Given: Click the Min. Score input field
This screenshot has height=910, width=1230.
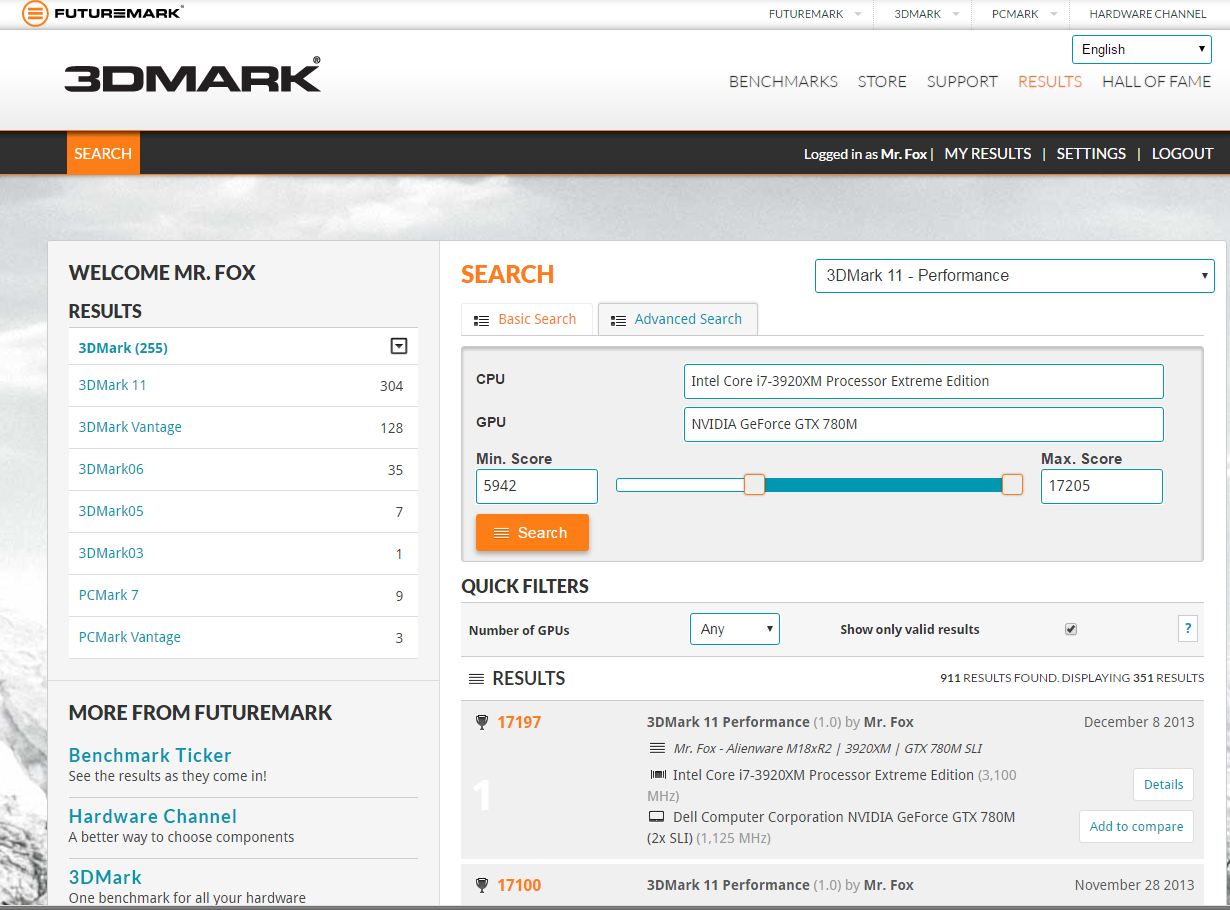Looking at the screenshot, I should tap(537, 486).
